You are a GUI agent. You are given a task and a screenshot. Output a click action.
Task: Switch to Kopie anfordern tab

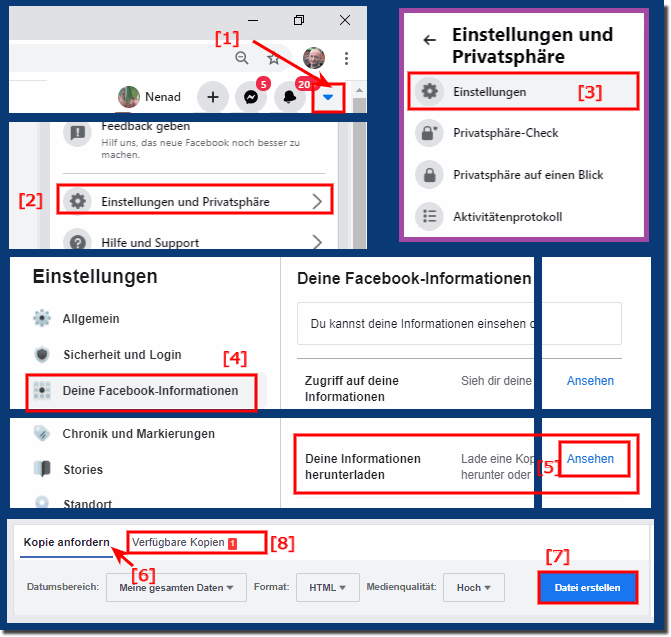pos(66,542)
